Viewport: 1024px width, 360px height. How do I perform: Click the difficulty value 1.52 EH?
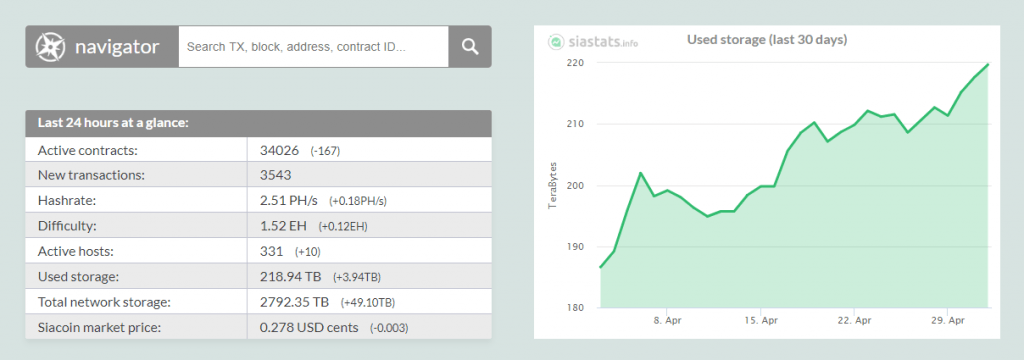pos(283,226)
